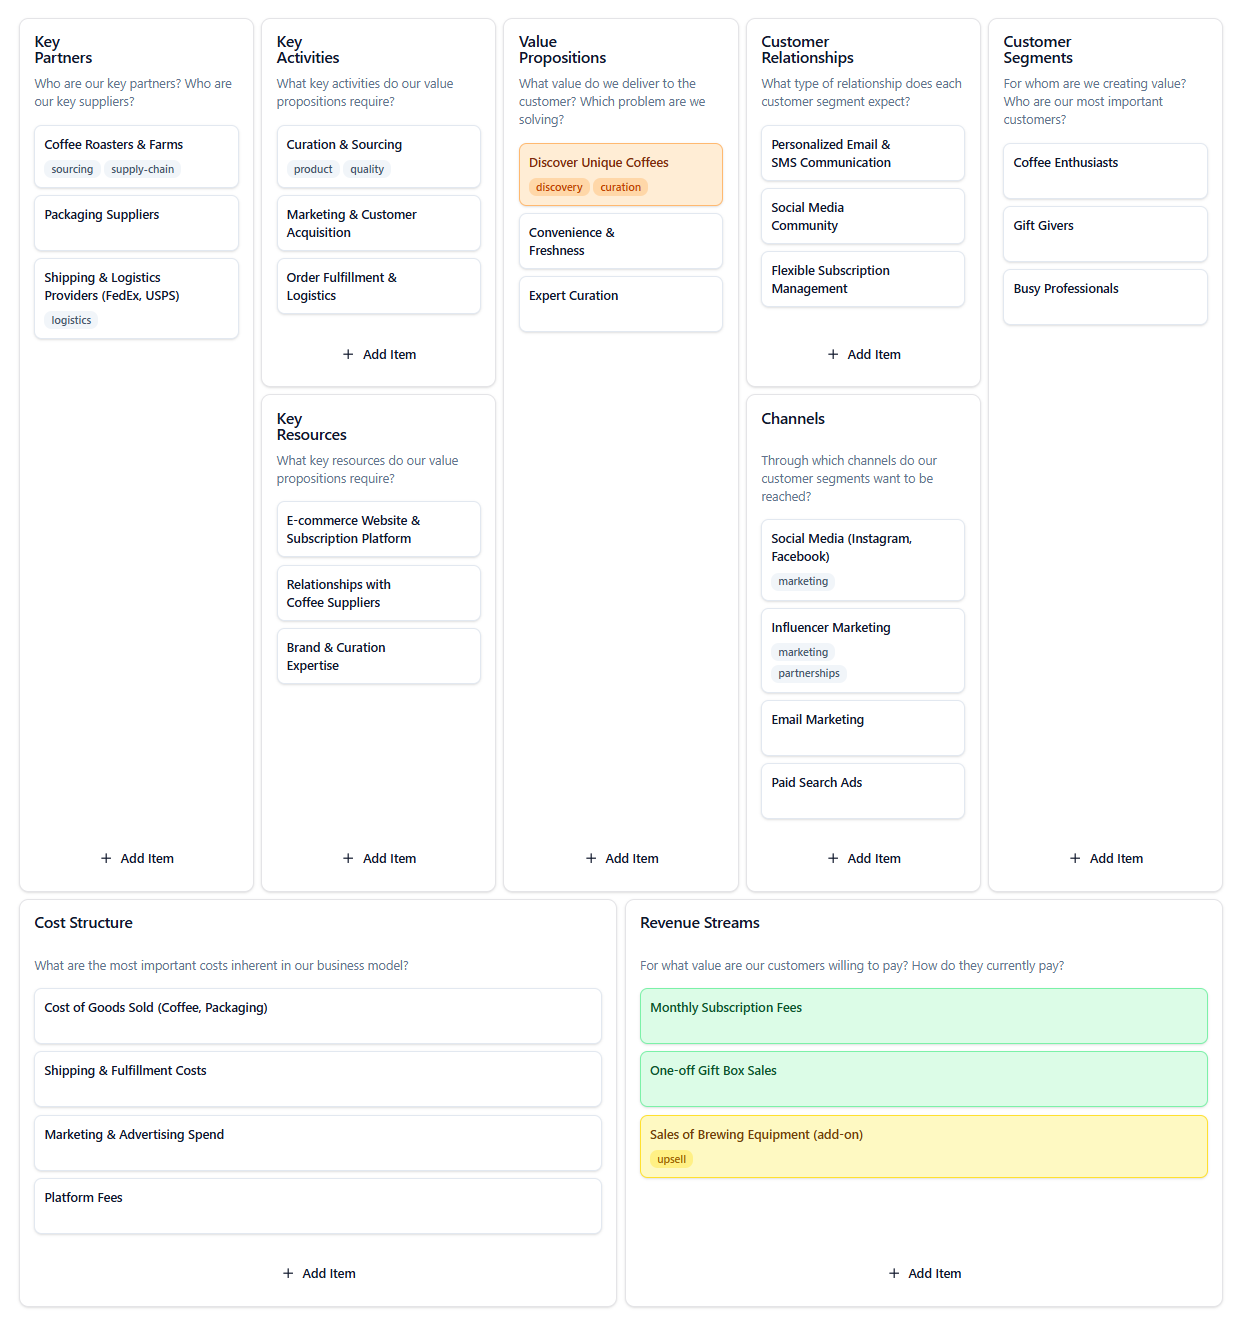The image size is (1246, 1317).
Task: Add an item to Revenue Streams
Action: pos(924,1273)
